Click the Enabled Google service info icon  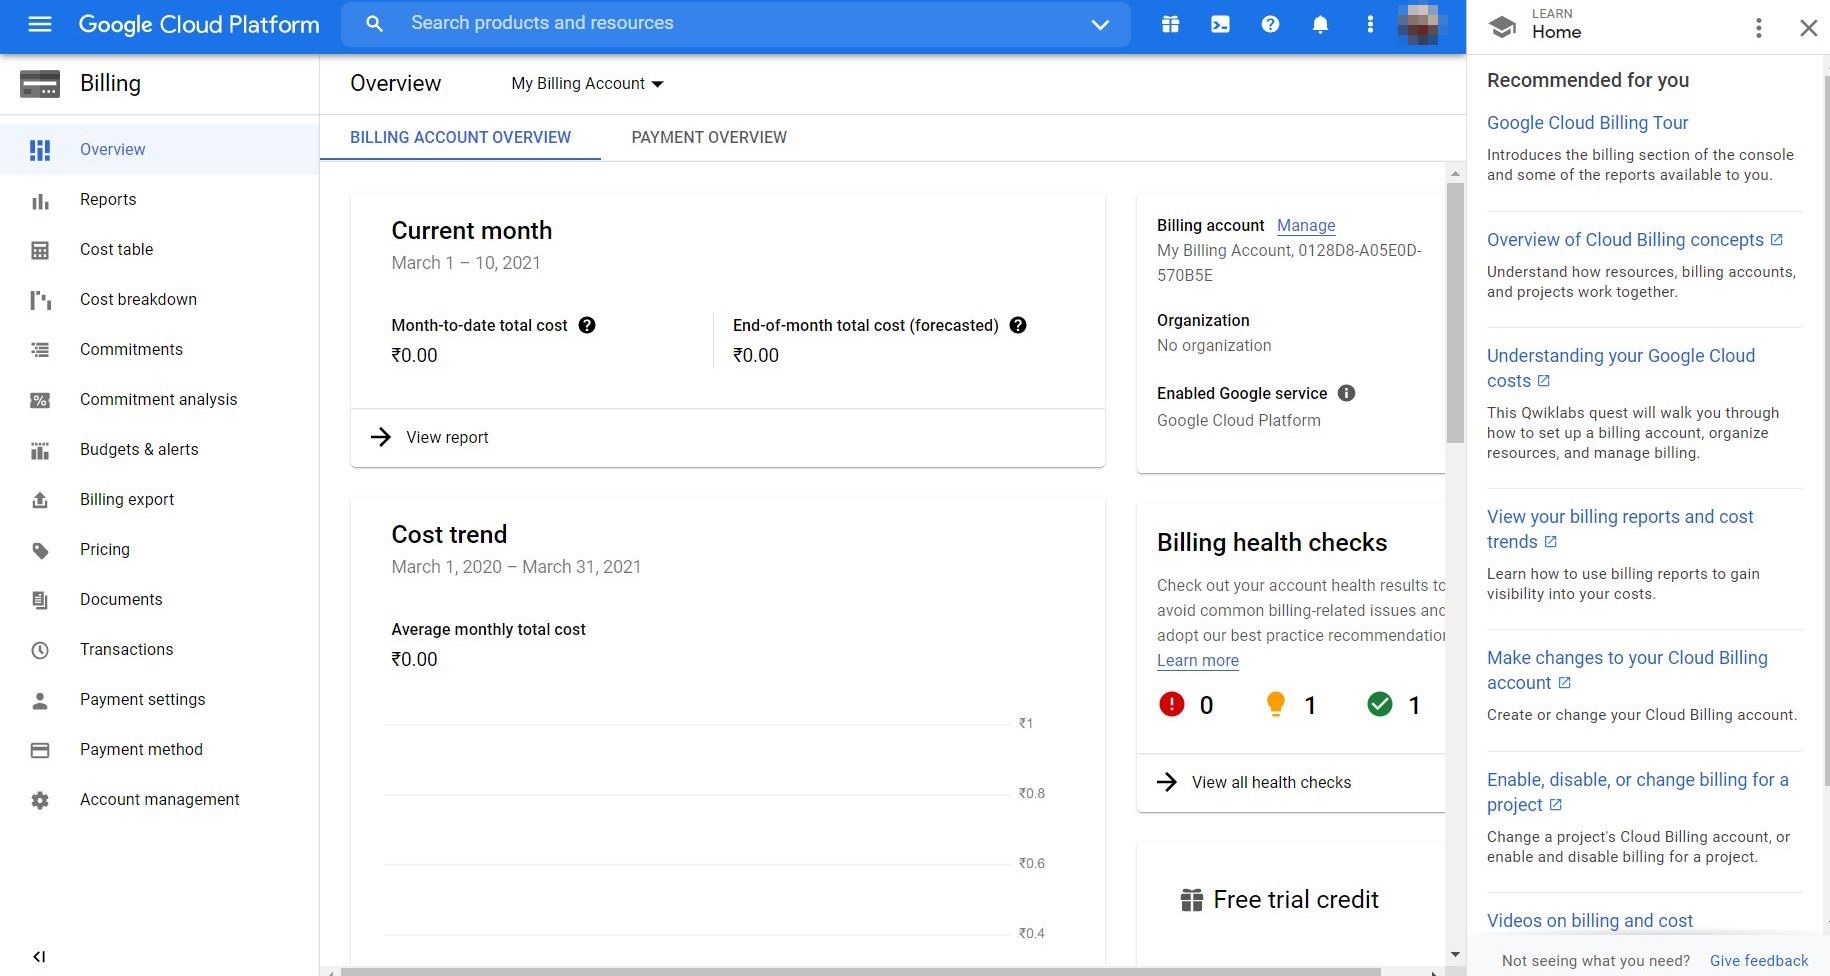(1346, 393)
